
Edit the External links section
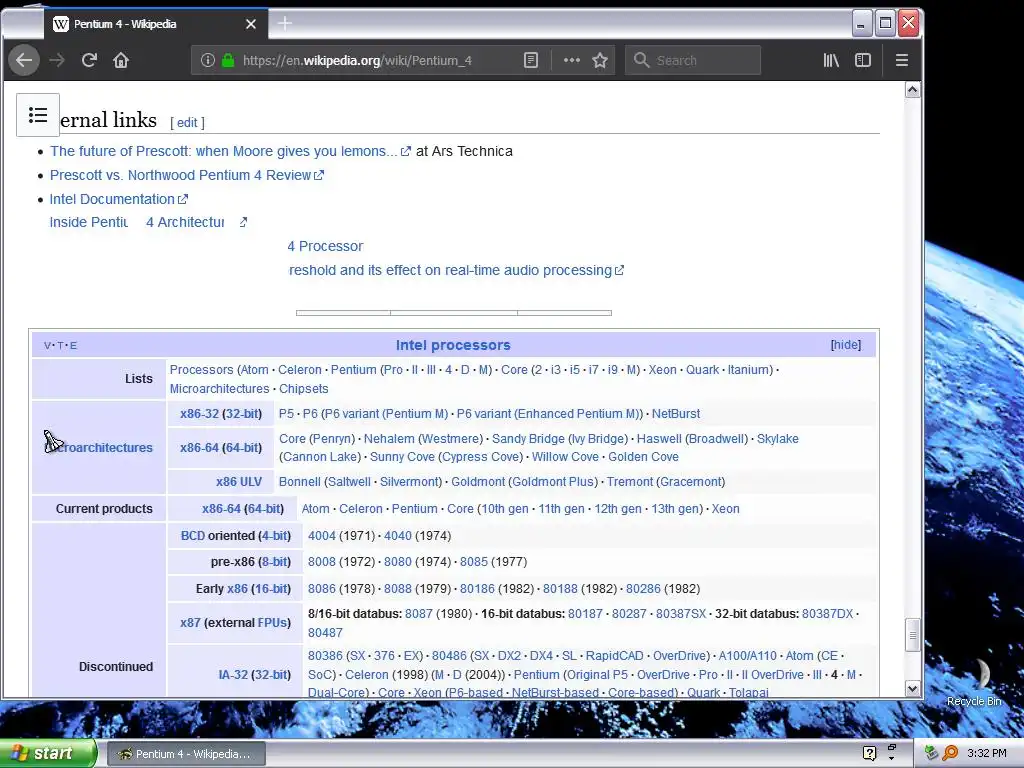187,123
